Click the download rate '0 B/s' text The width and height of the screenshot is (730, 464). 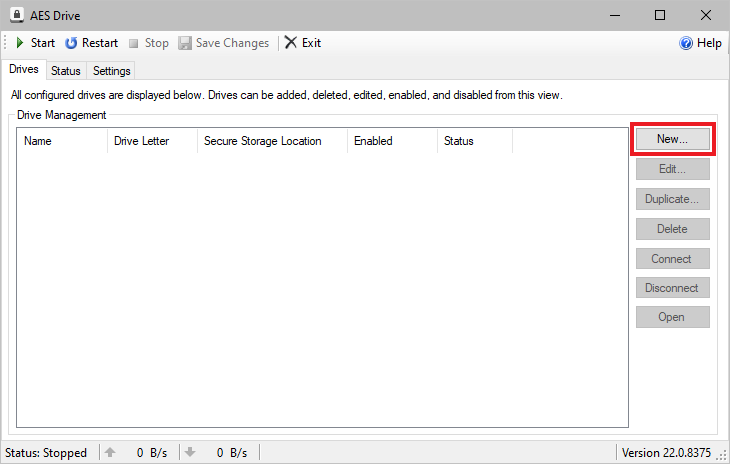tap(232, 453)
